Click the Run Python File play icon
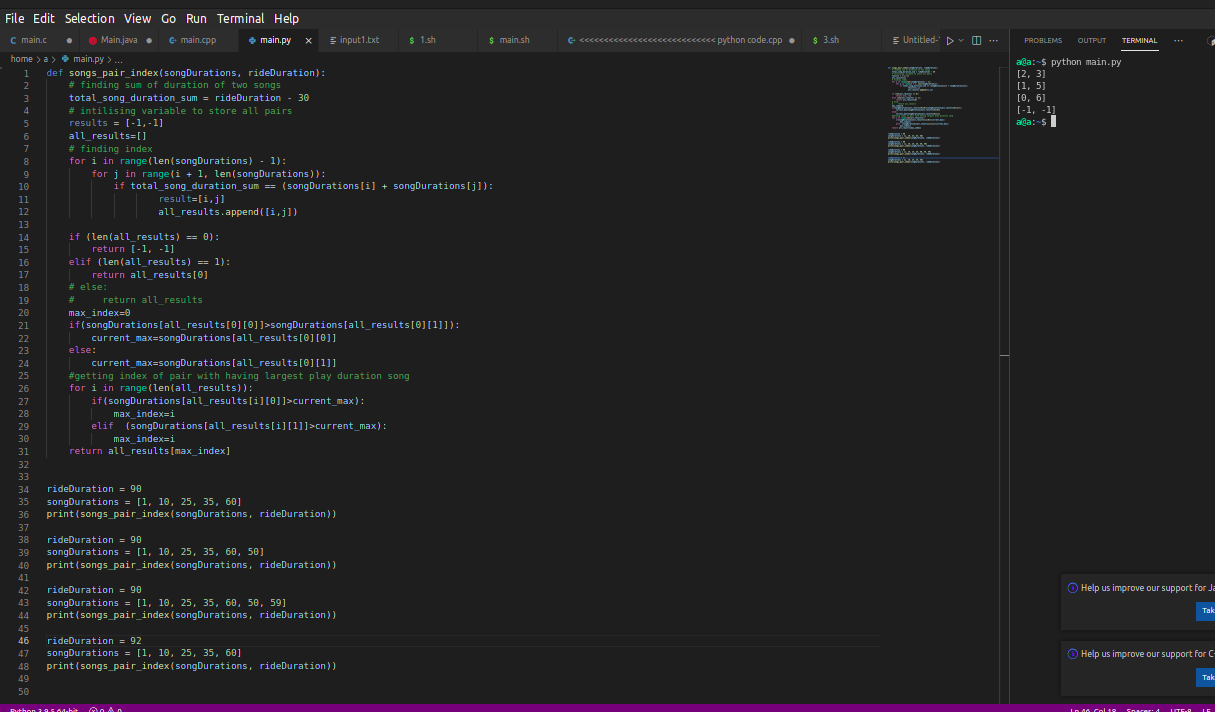This screenshot has height=712, width=1215. coord(950,40)
